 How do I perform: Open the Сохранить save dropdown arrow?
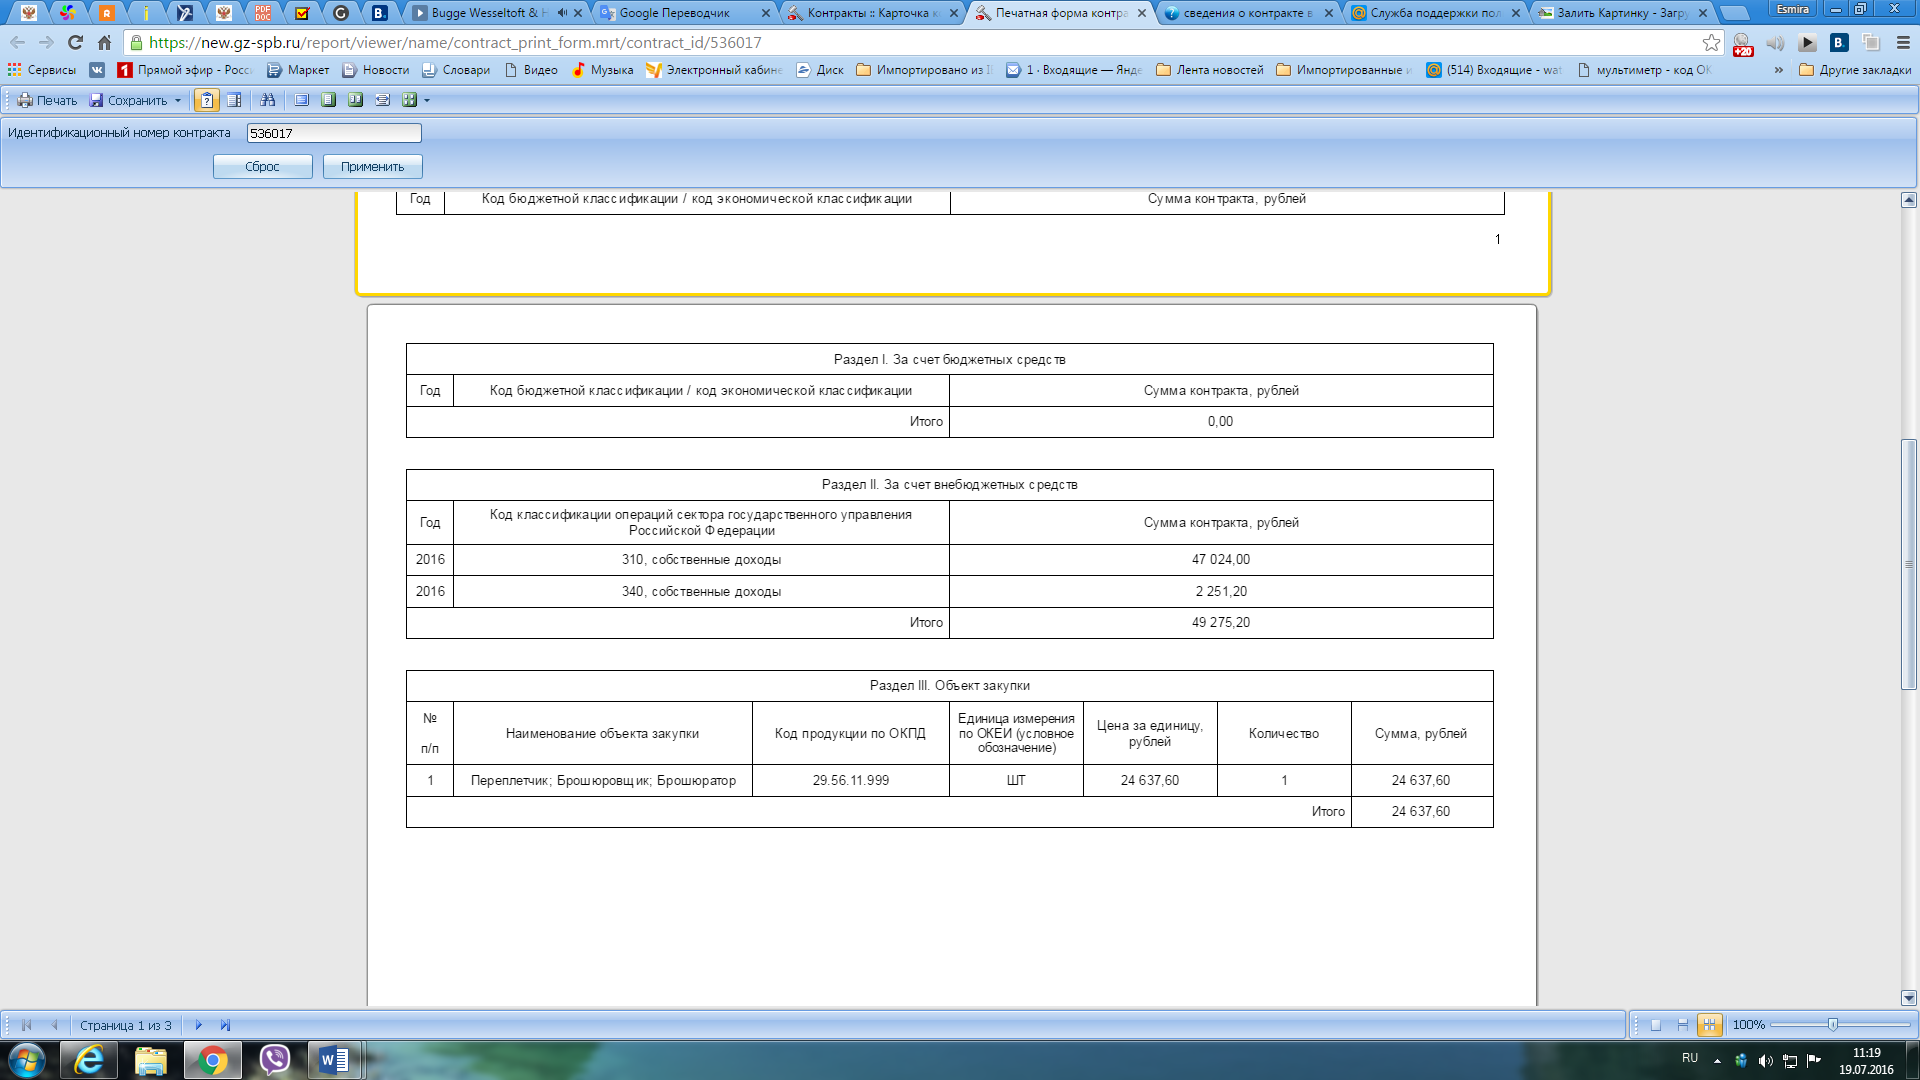[x=178, y=101]
